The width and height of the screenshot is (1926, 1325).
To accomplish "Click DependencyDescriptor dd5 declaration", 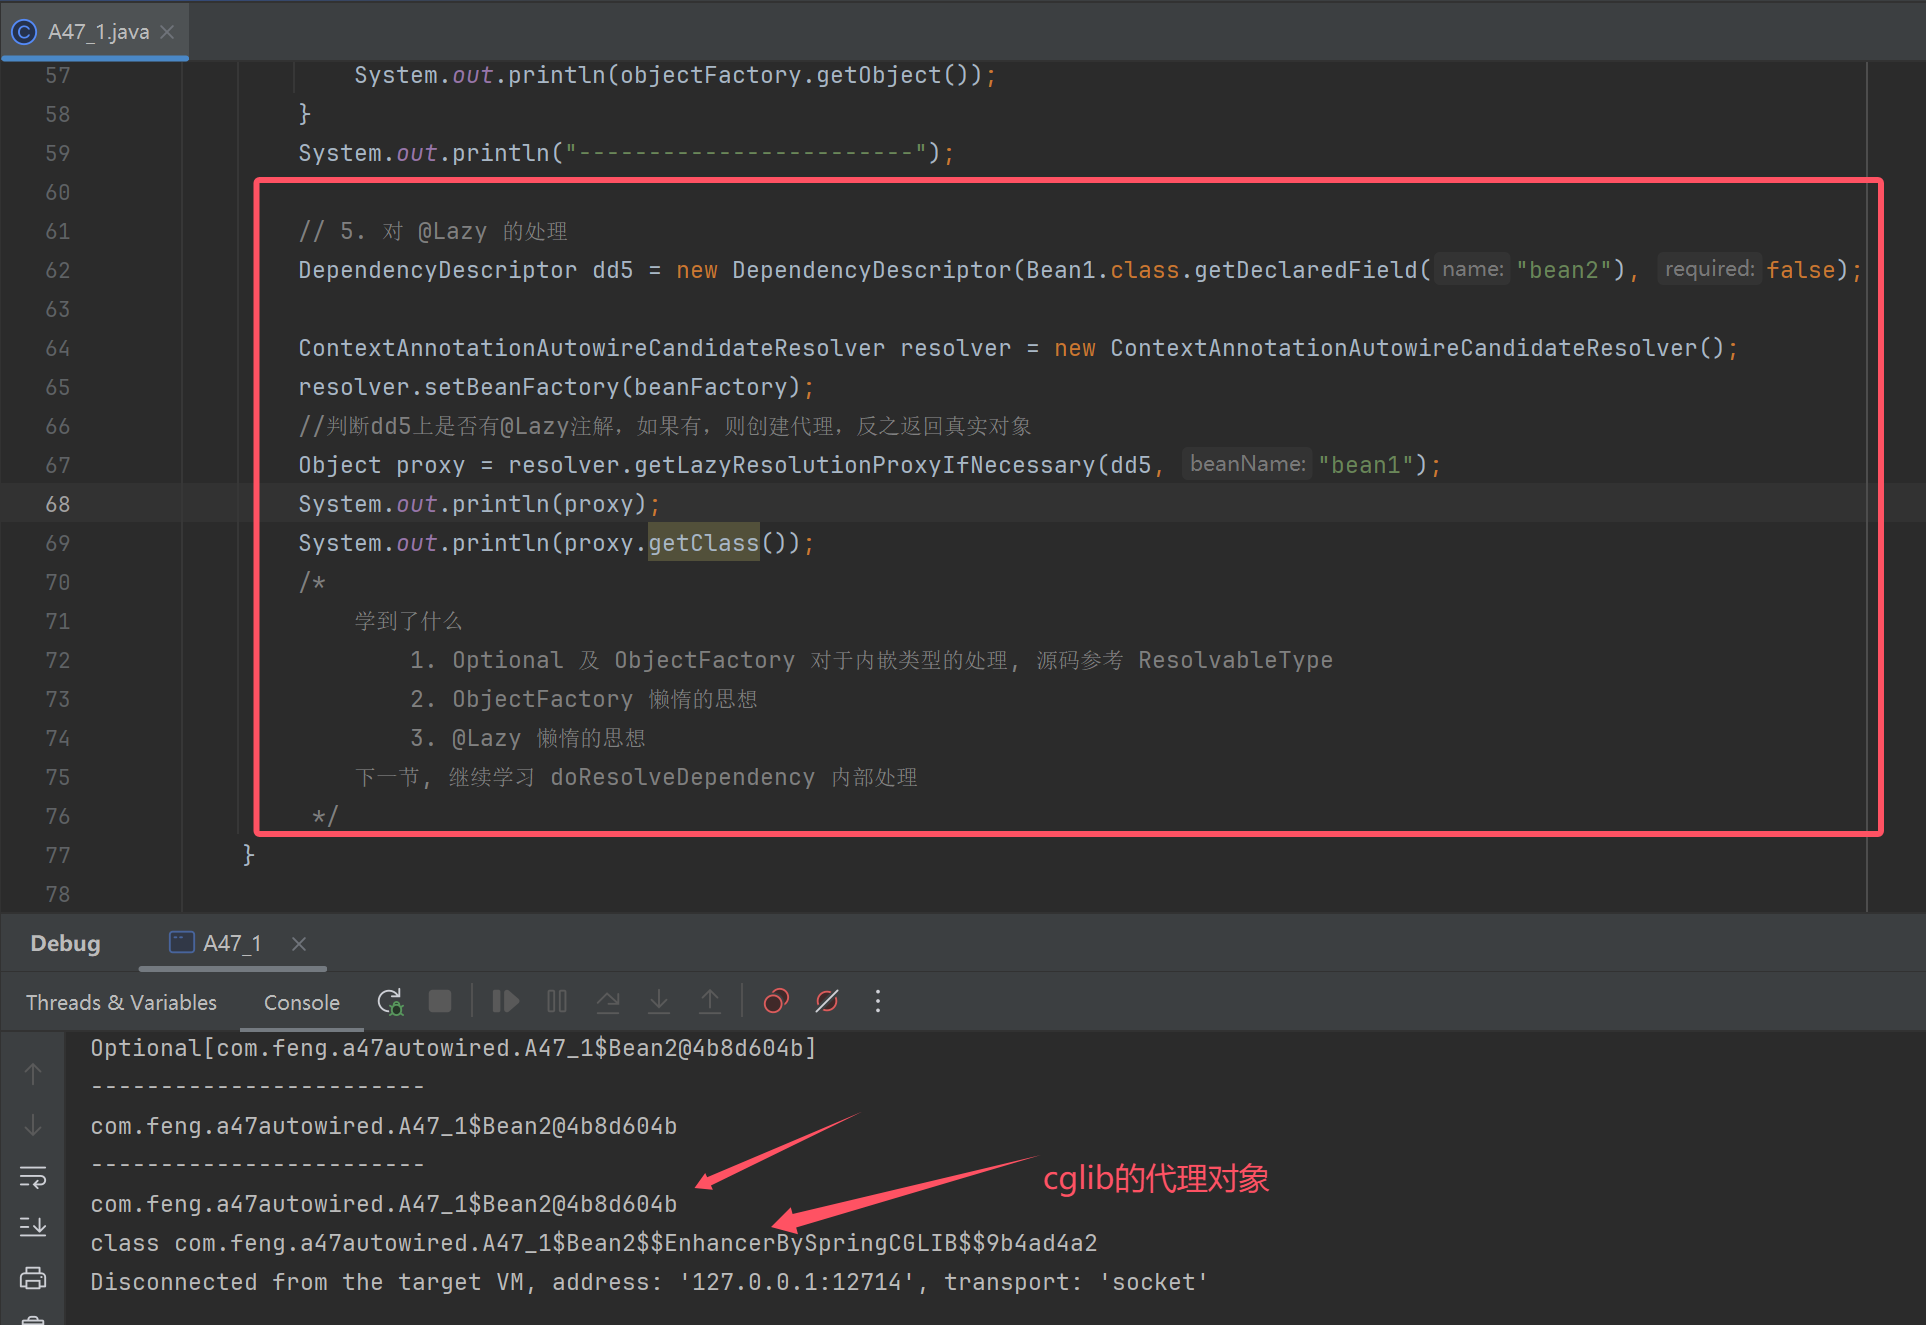I will tap(465, 270).
